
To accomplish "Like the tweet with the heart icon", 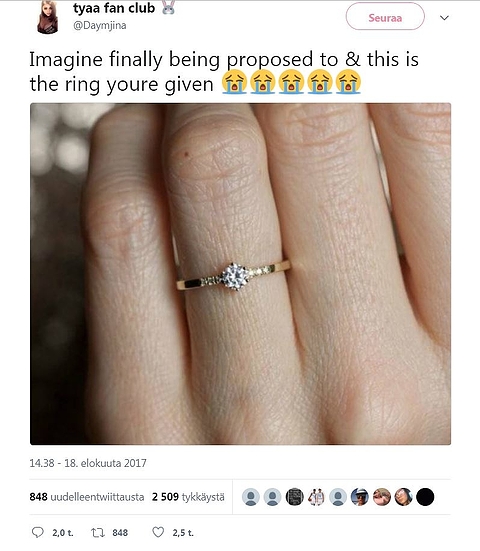I will 158,532.
